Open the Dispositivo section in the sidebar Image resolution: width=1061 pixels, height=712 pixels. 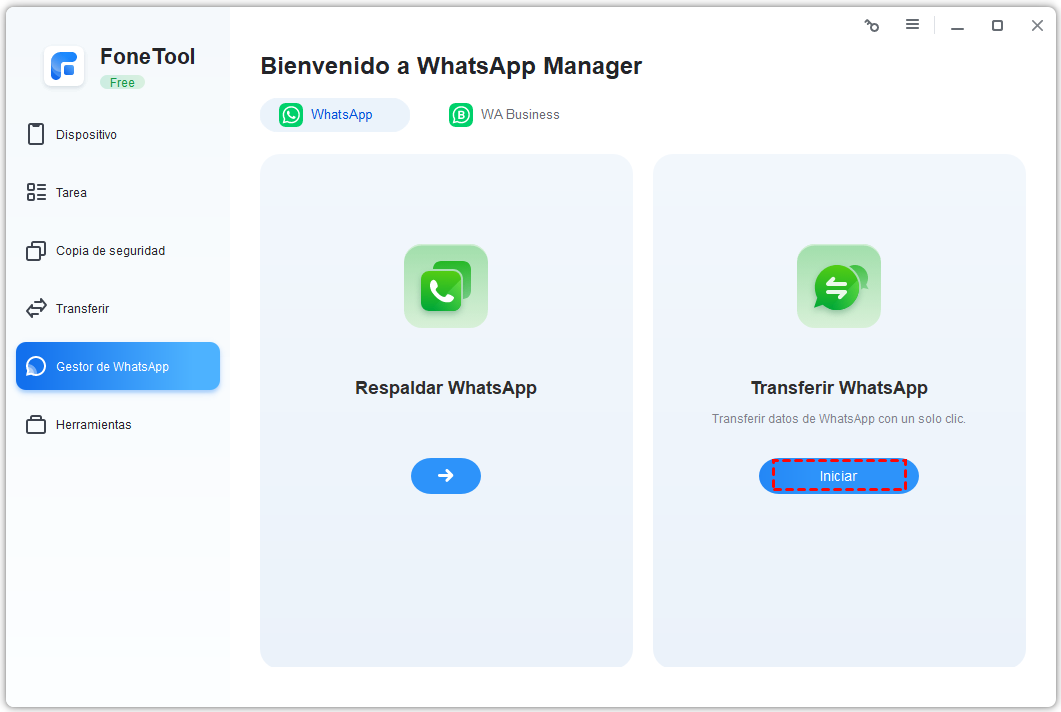(x=86, y=134)
